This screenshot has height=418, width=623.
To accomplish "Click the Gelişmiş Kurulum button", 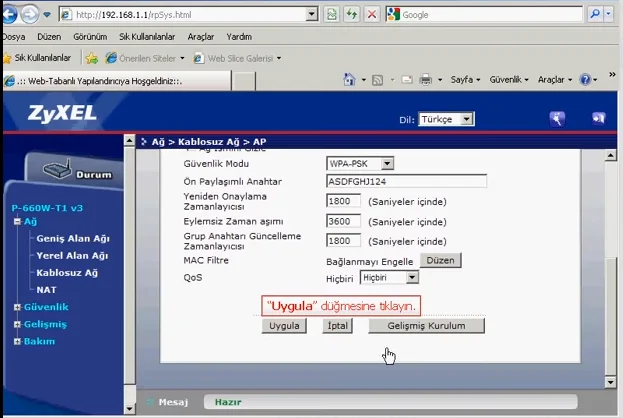I will pyautogui.click(x=426, y=326).
